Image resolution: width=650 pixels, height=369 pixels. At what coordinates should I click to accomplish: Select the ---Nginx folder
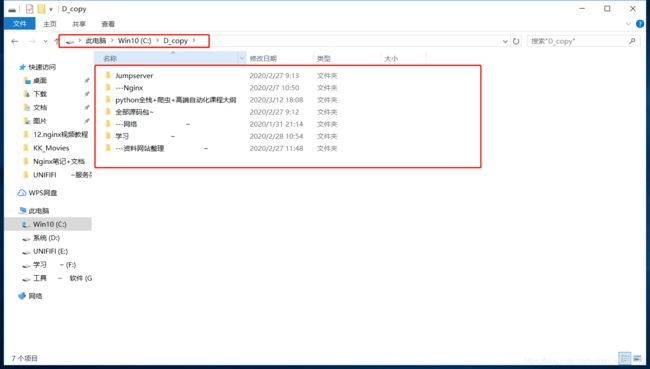(x=129, y=87)
